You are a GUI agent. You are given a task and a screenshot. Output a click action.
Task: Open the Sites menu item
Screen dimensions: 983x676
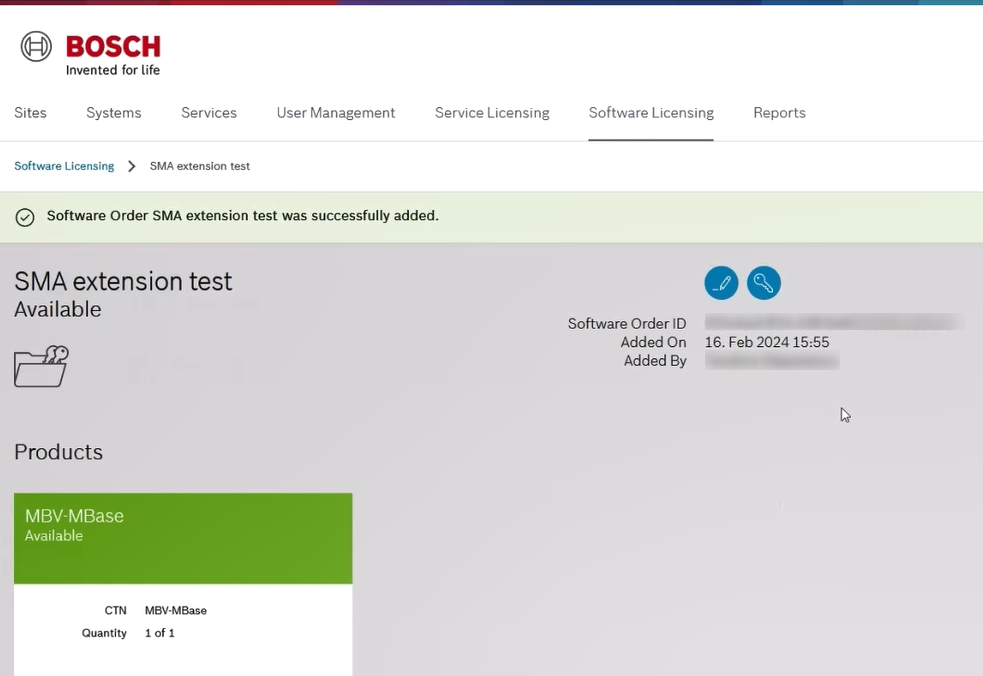point(30,113)
